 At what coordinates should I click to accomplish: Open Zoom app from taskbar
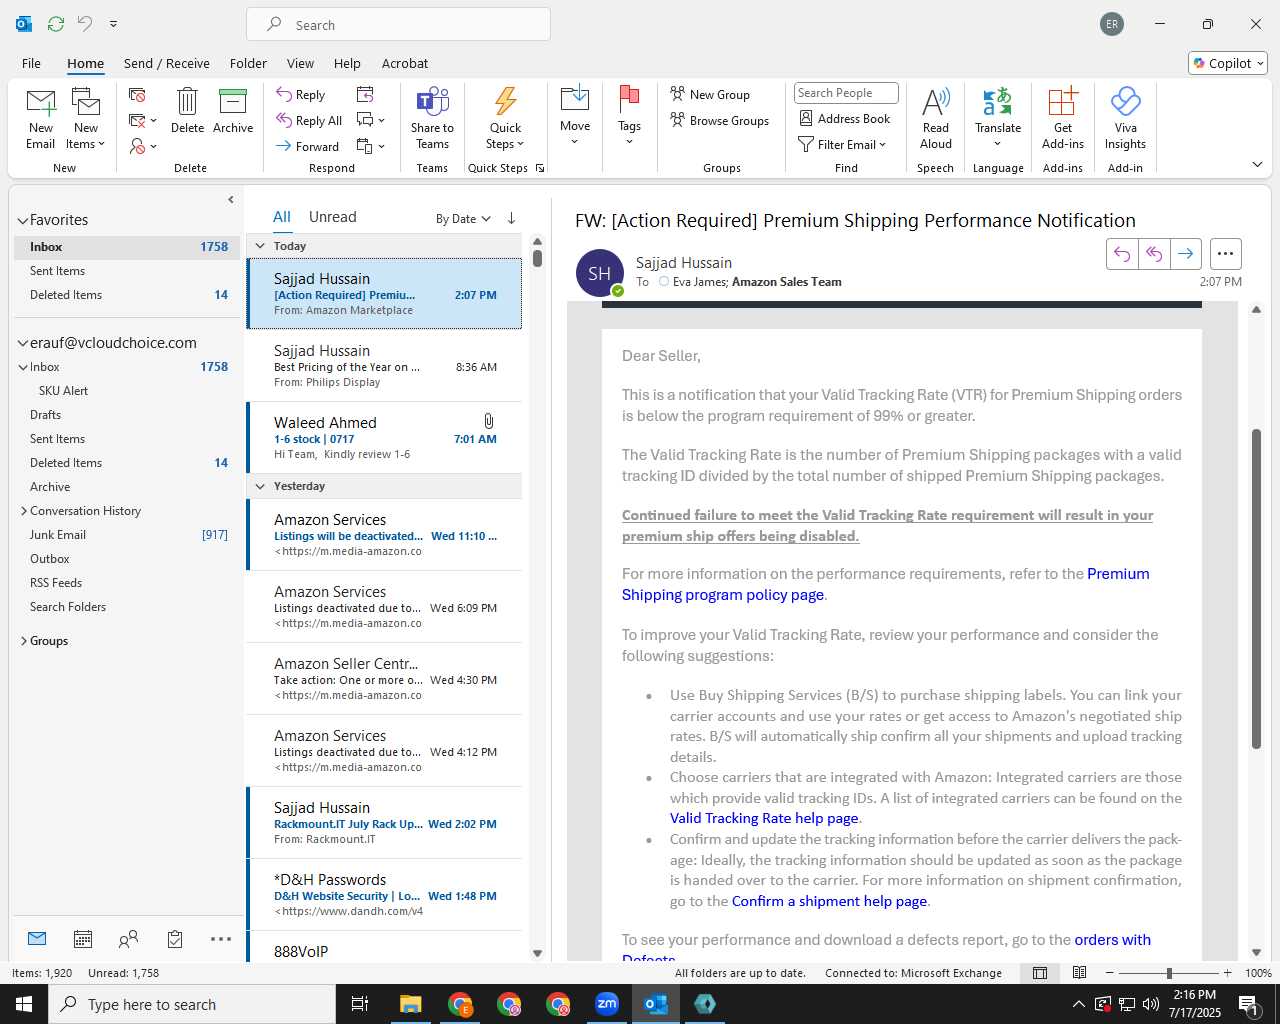pos(607,1004)
